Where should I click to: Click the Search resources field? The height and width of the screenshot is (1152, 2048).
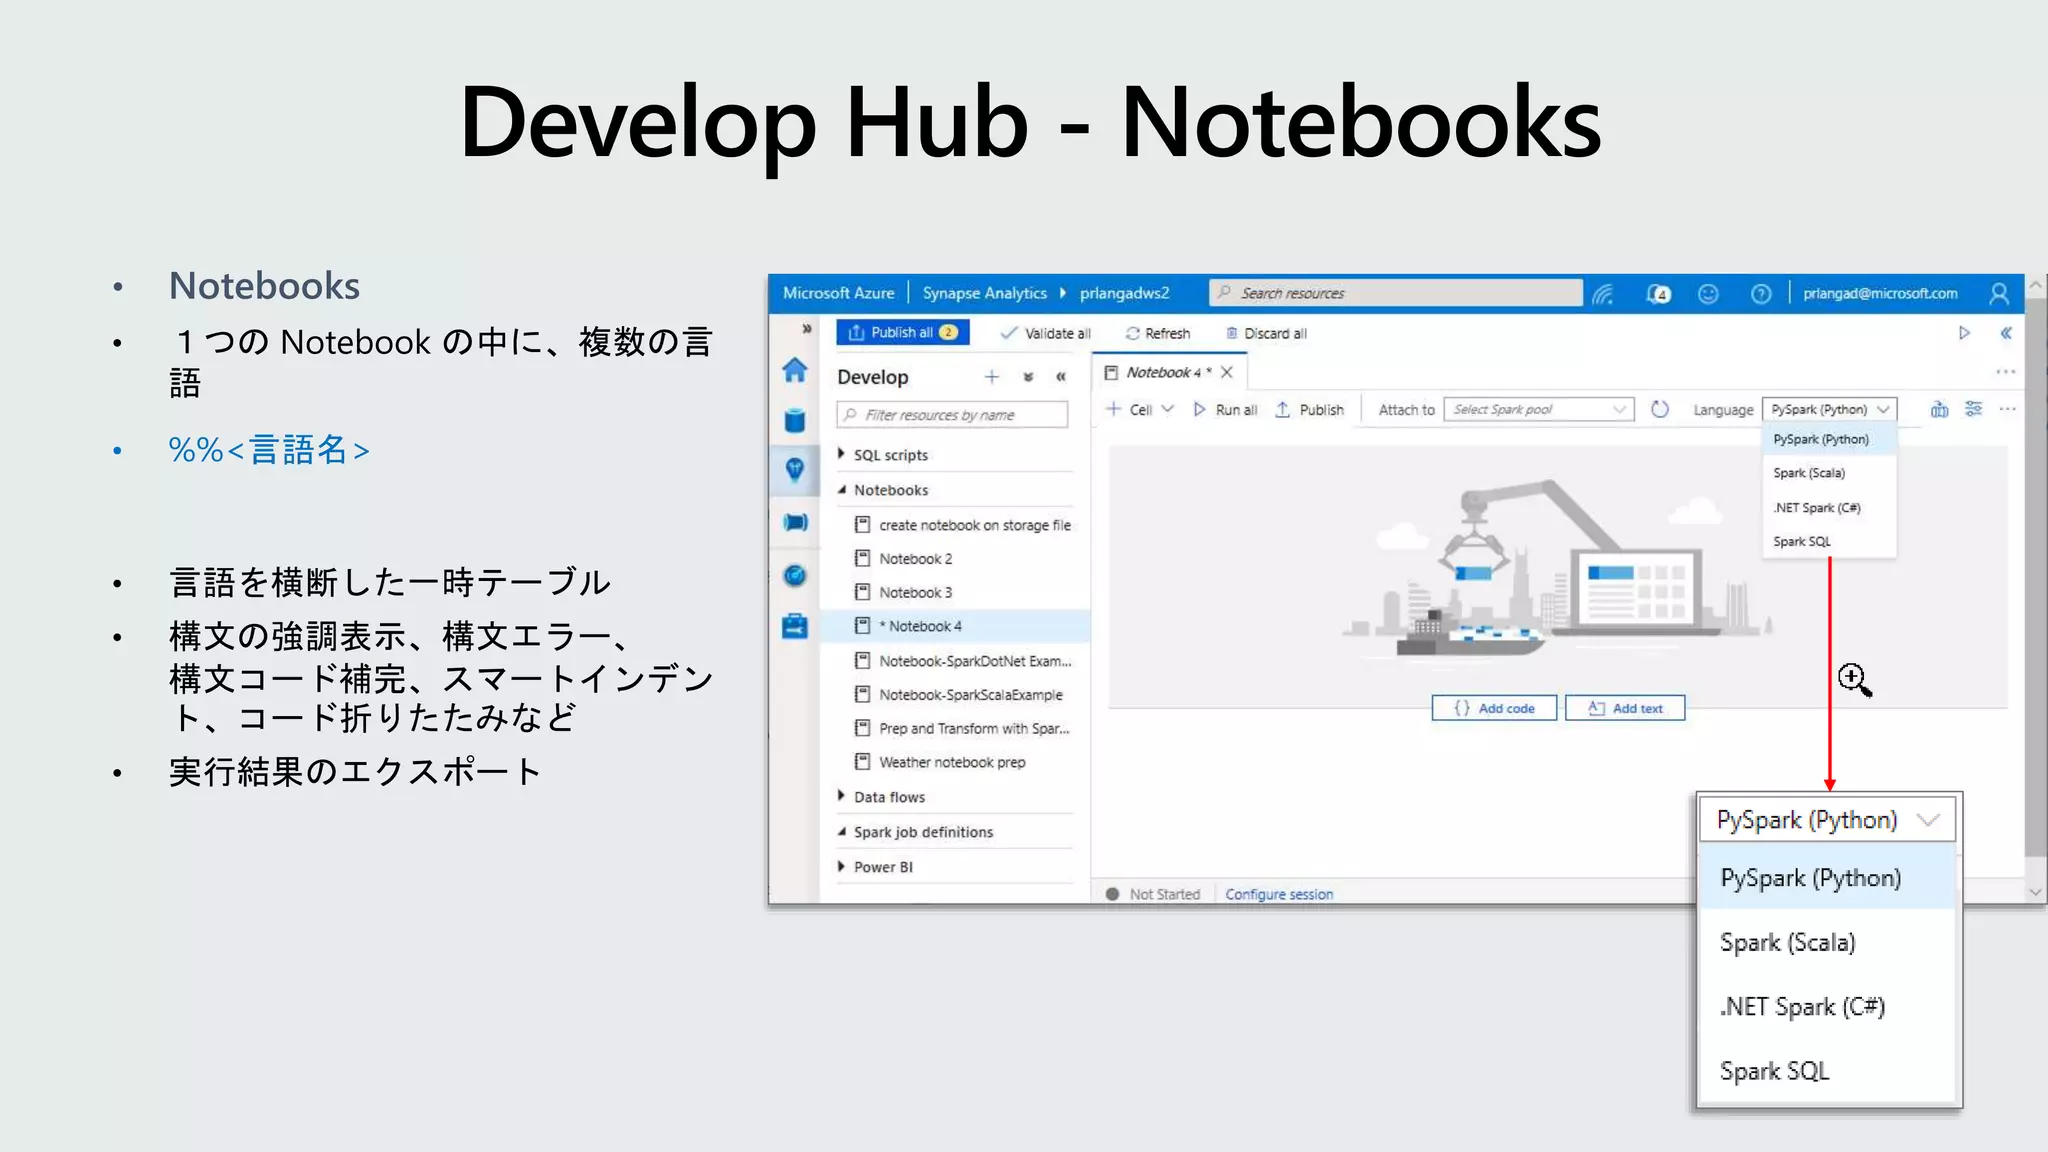coord(1396,293)
